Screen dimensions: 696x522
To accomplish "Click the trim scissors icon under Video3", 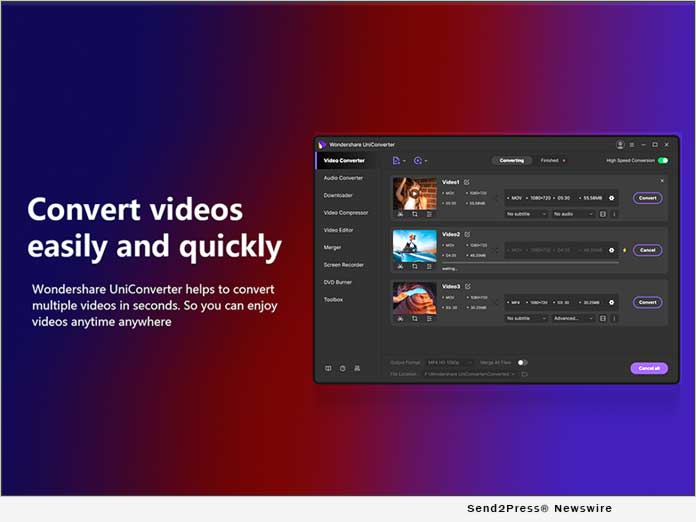I will click(x=400, y=318).
